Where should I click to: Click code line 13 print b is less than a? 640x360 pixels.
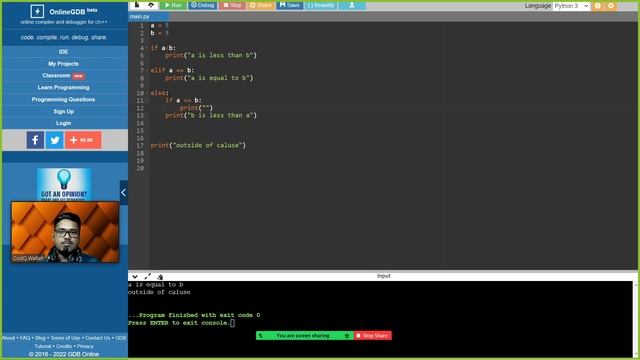click(x=211, y=116)
